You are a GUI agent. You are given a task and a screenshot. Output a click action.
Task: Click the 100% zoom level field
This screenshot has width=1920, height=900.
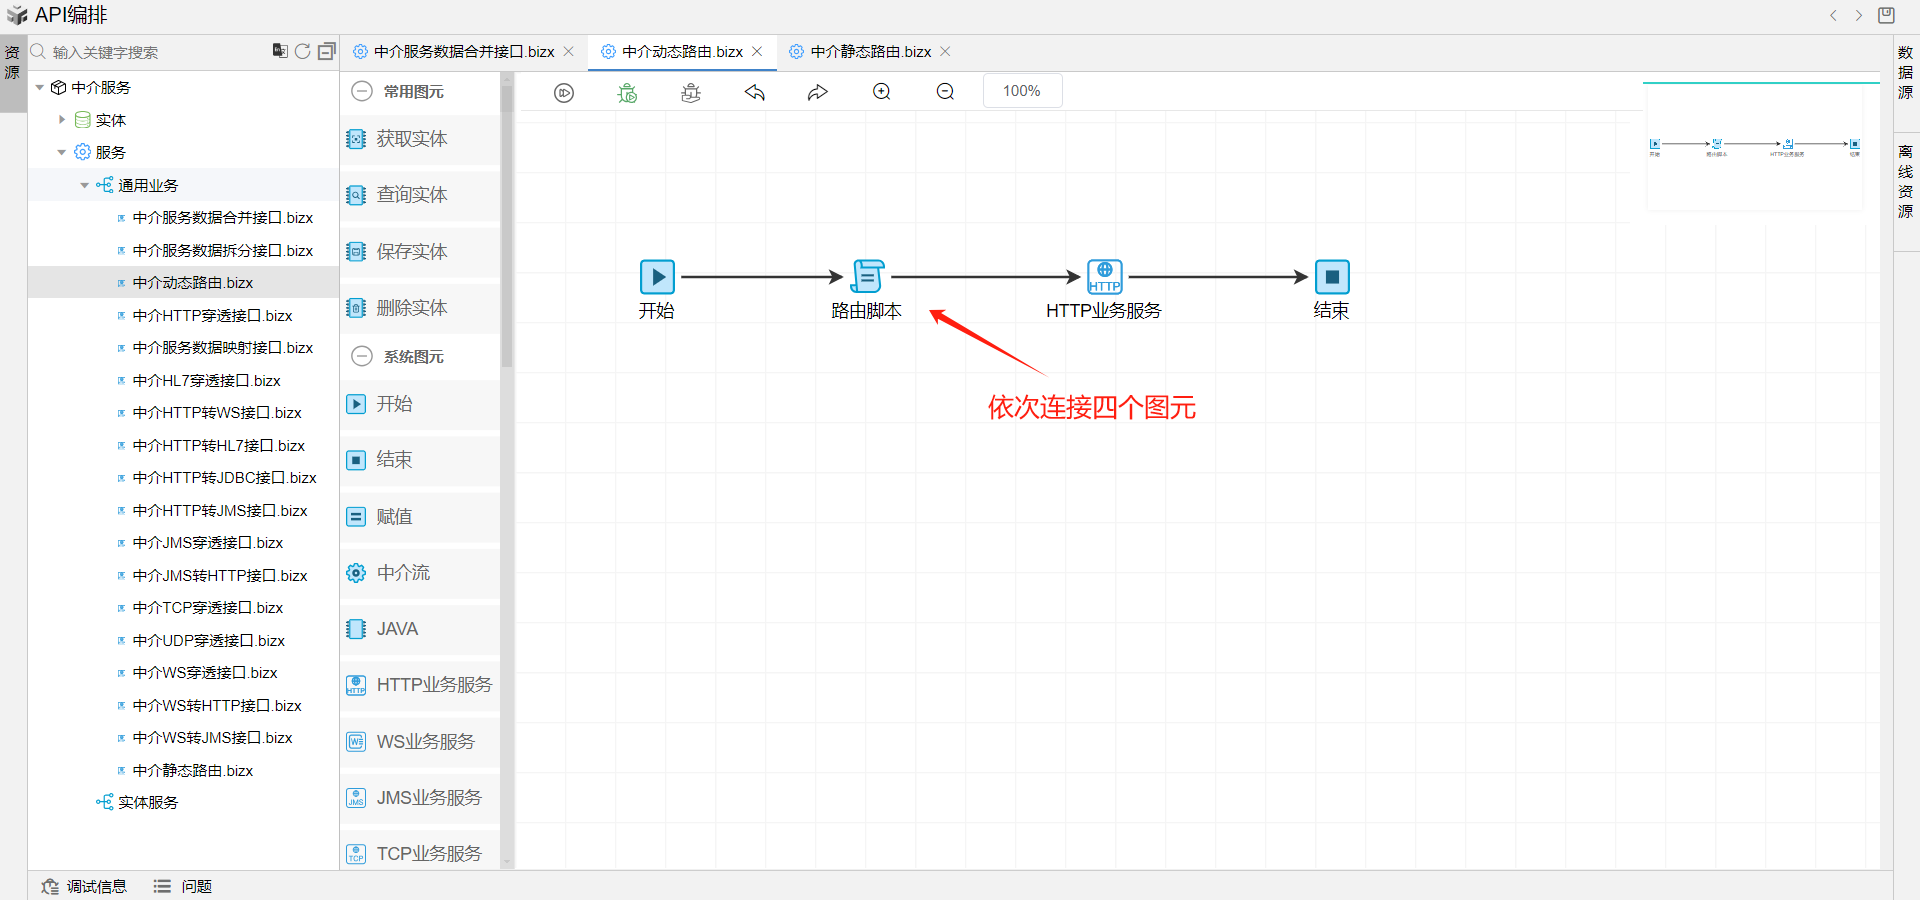tap(1022, 91)
